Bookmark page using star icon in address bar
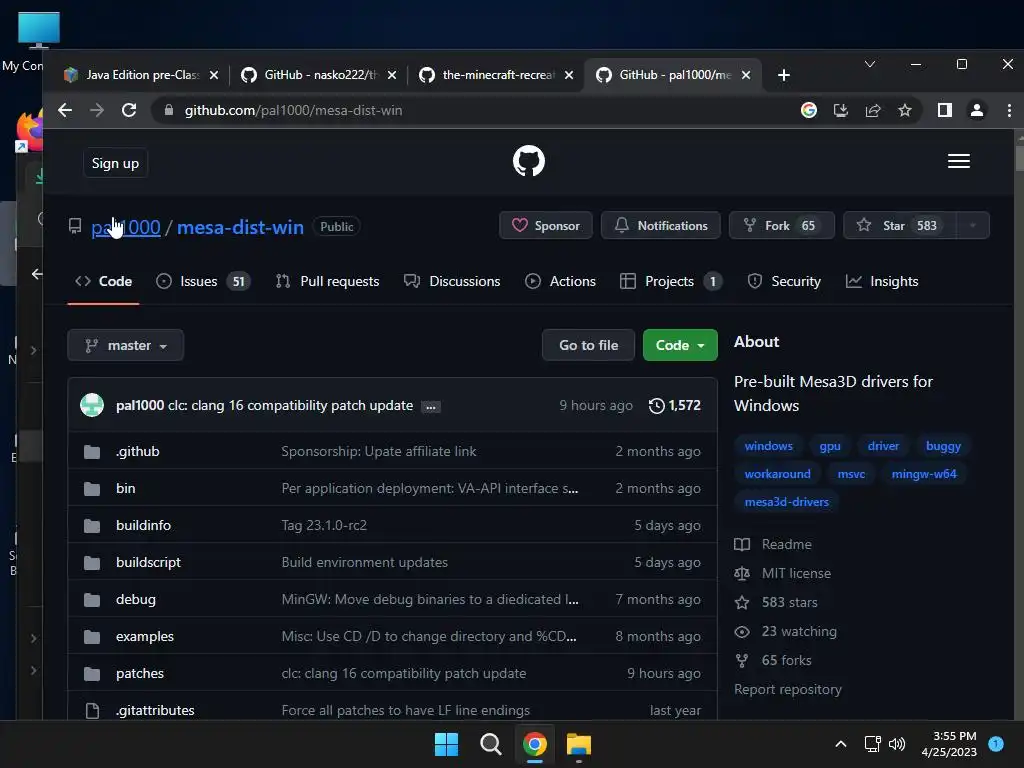 (x=904, y=110)
